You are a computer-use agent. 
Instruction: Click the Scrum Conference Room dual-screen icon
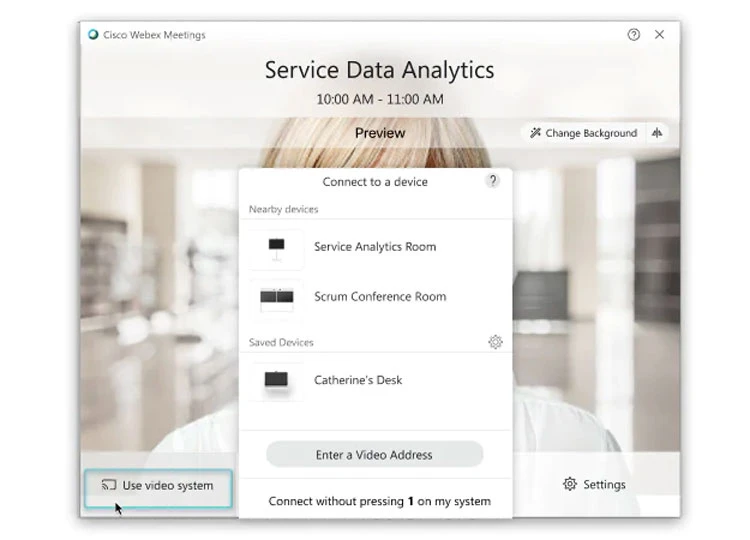coord(276,299)
